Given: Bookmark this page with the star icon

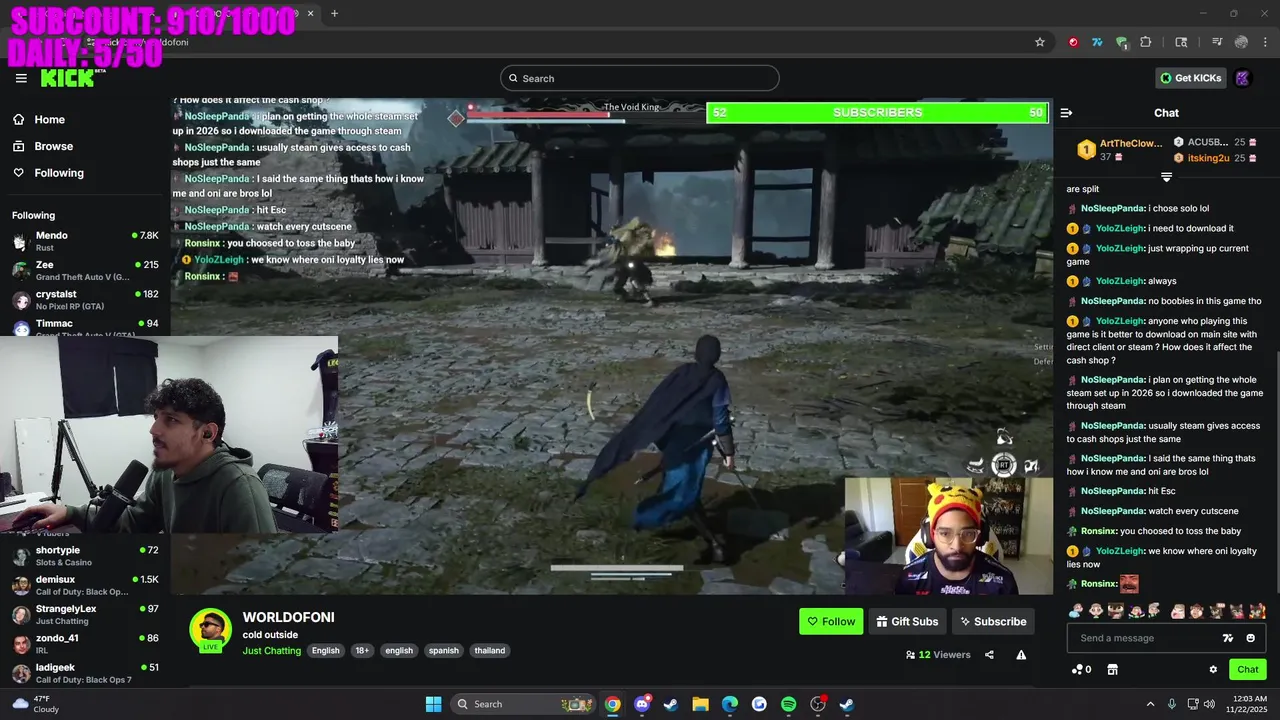Looking at the screenshot, I should tap(1040, 42).
